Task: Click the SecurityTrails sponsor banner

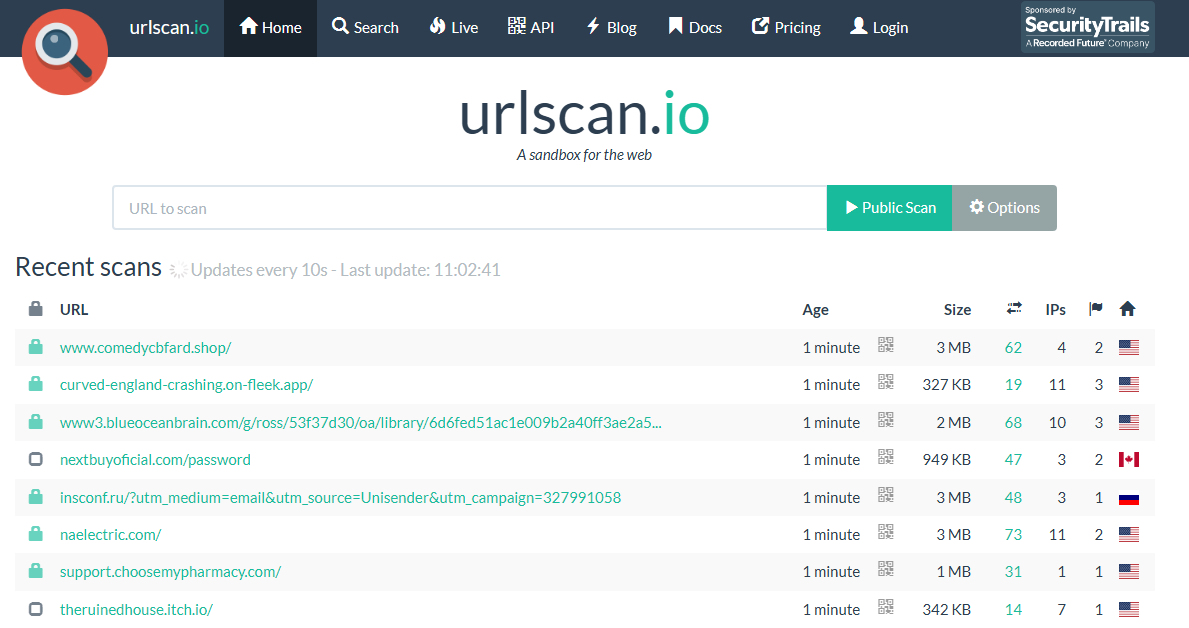Action: tap(1087, 27)
